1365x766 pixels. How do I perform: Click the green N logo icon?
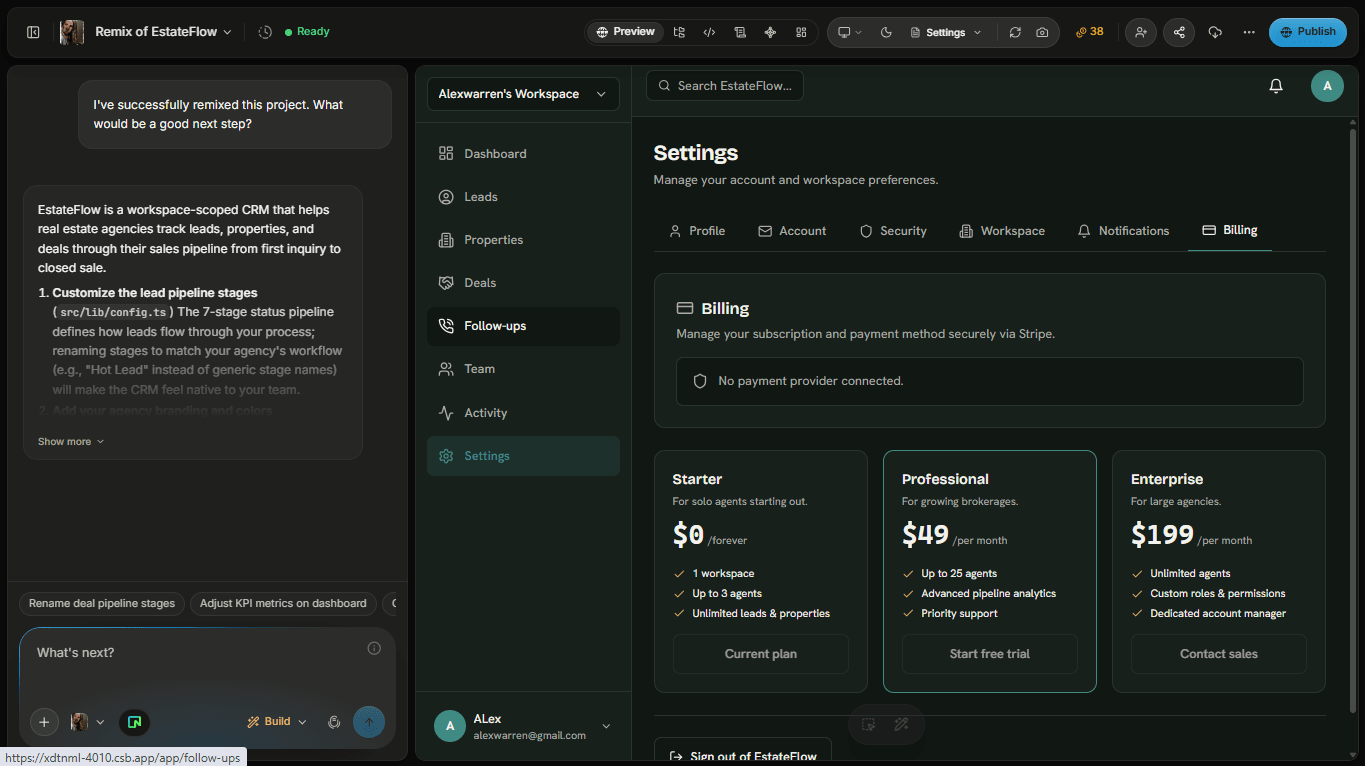point(134,722)
